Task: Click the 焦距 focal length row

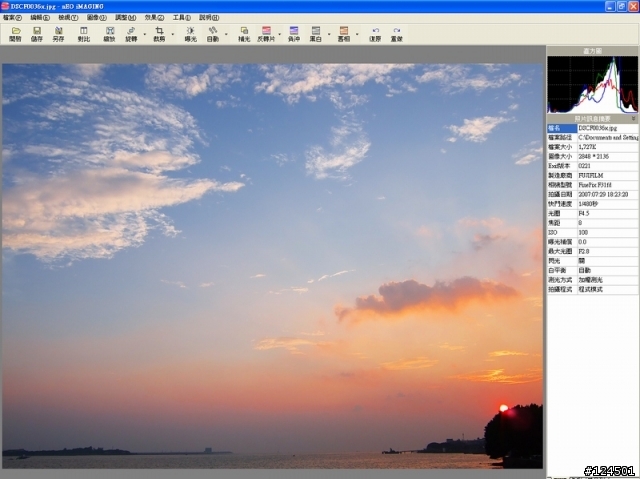Action: (x=593, y=223)
